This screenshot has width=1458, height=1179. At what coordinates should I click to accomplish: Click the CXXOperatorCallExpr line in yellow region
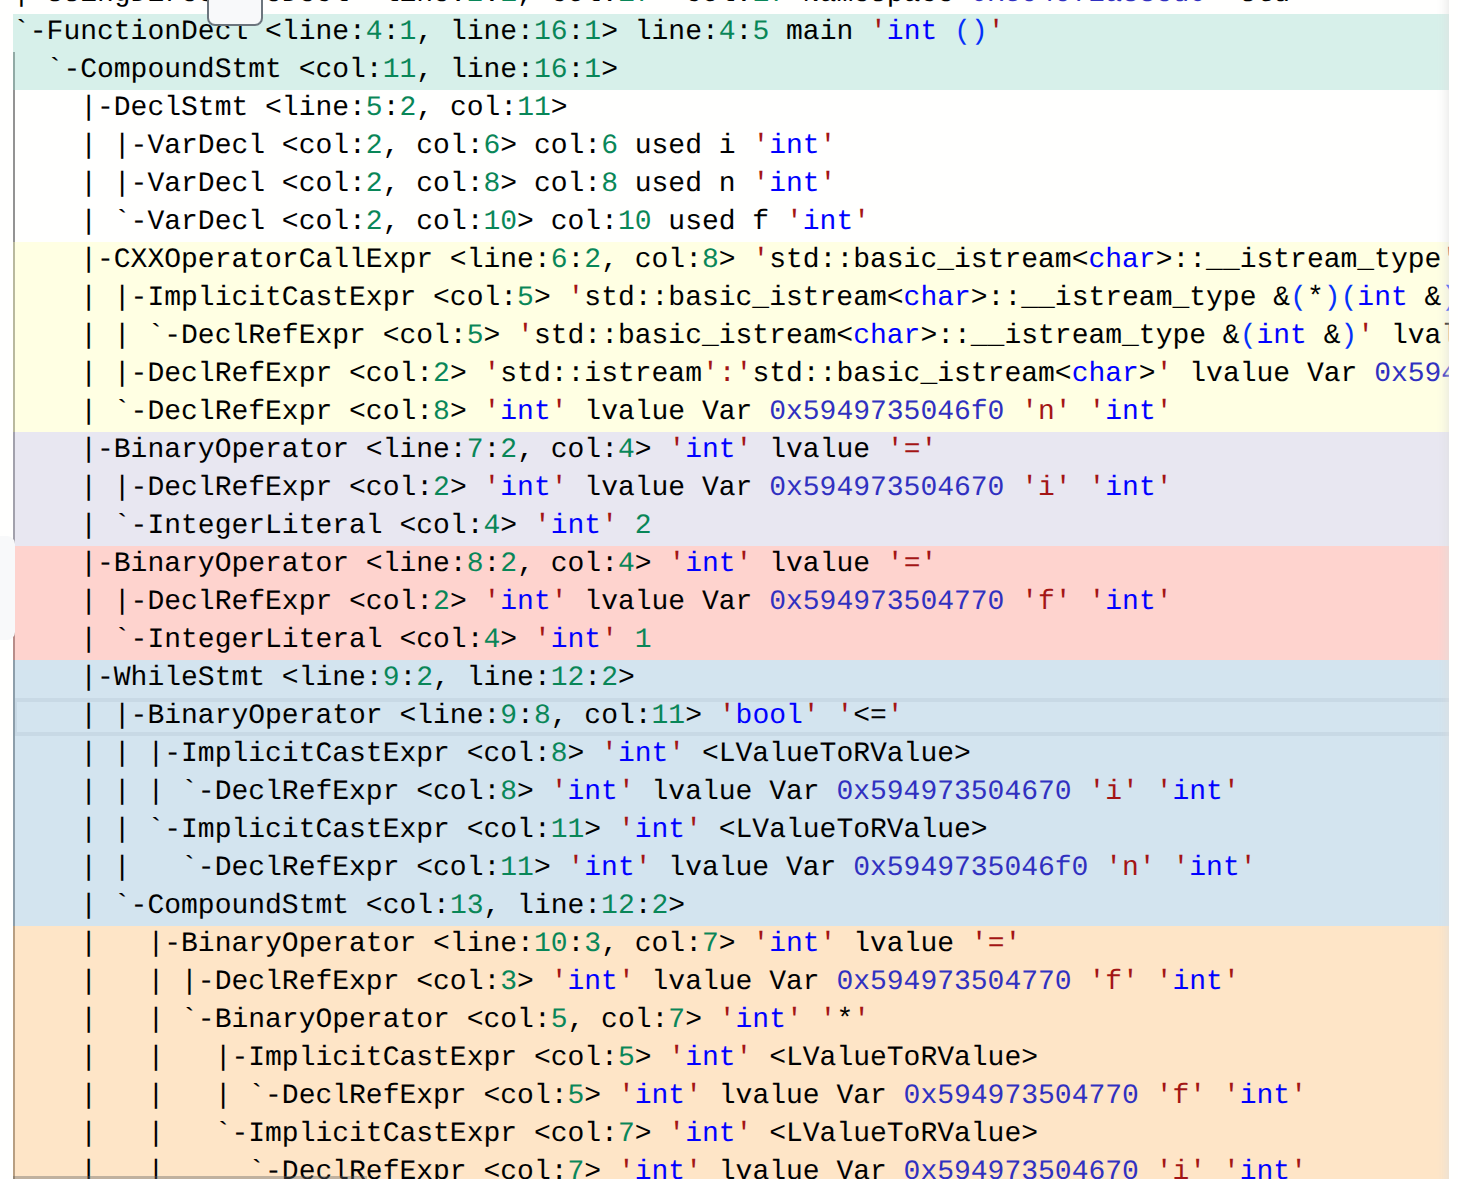[x=272, y=259]
